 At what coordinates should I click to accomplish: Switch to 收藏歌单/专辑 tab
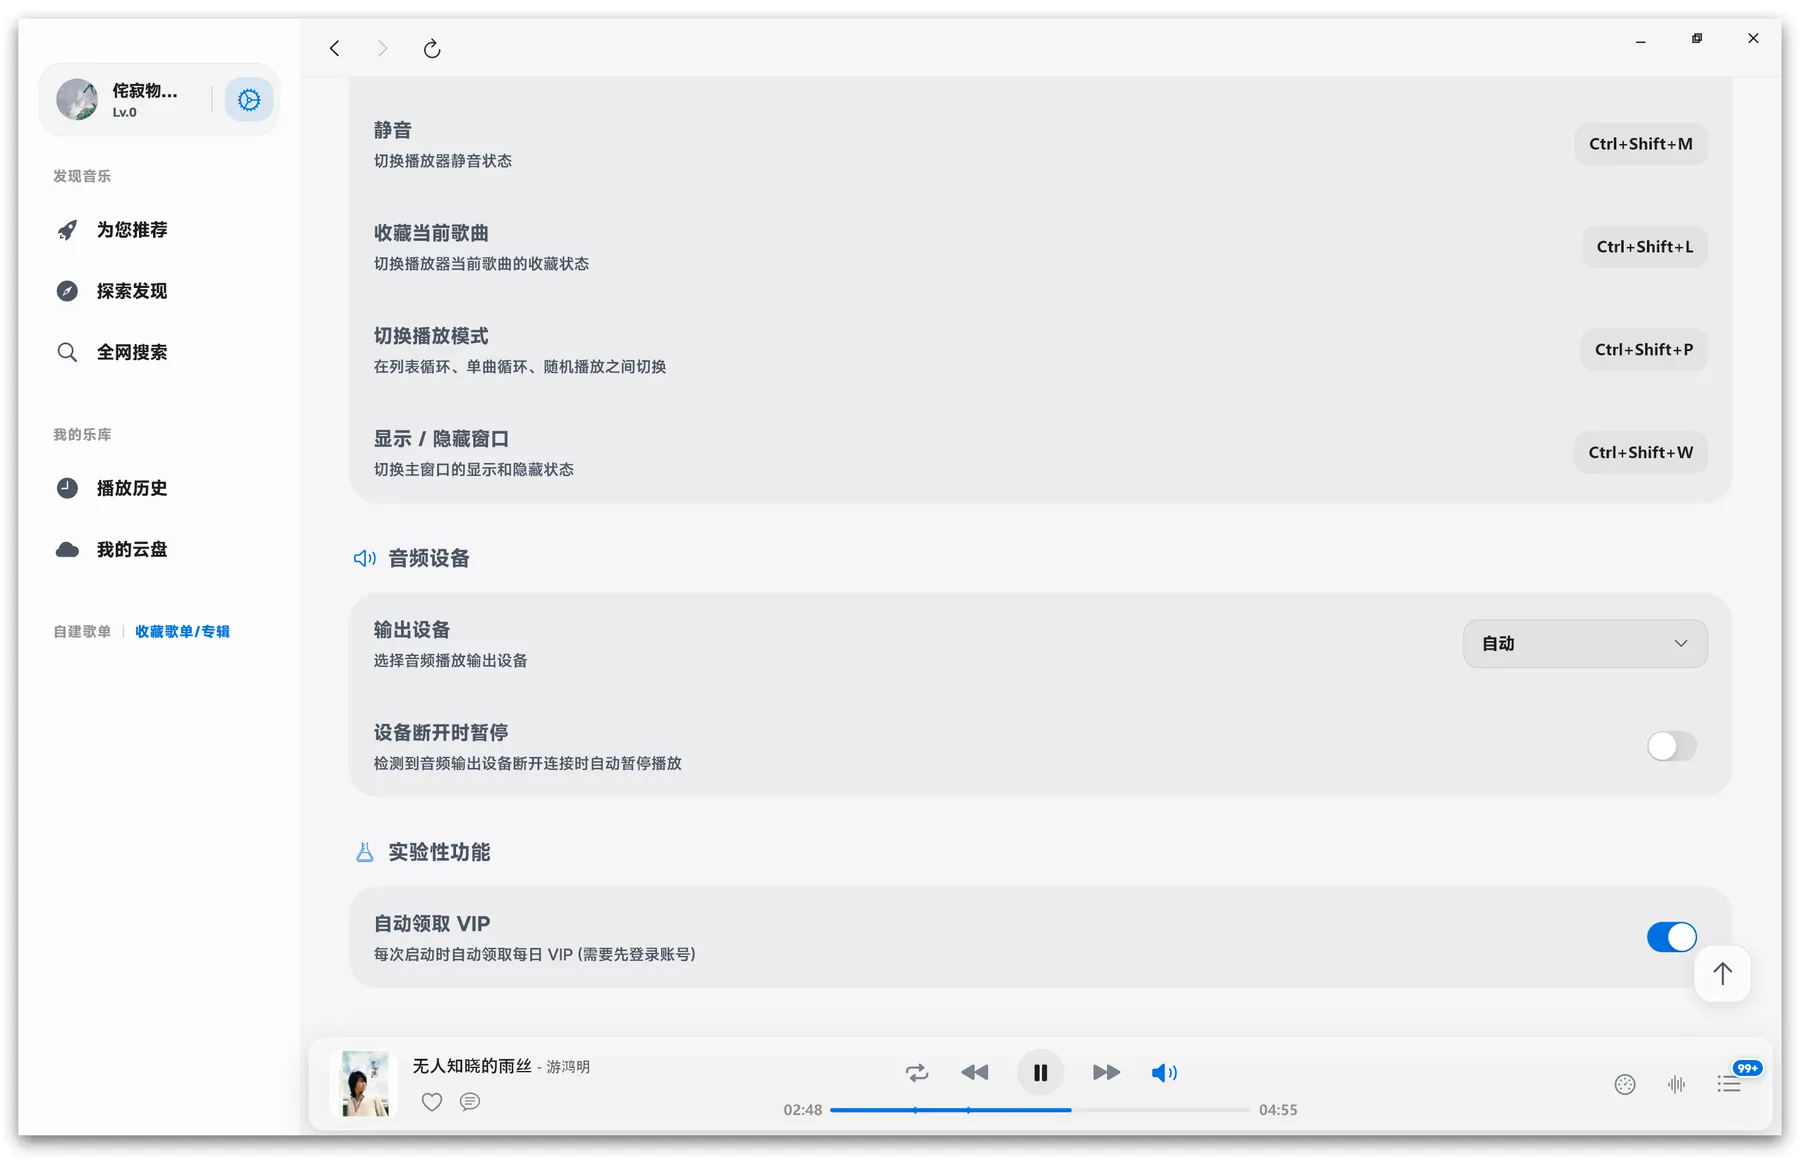[182, 631]
